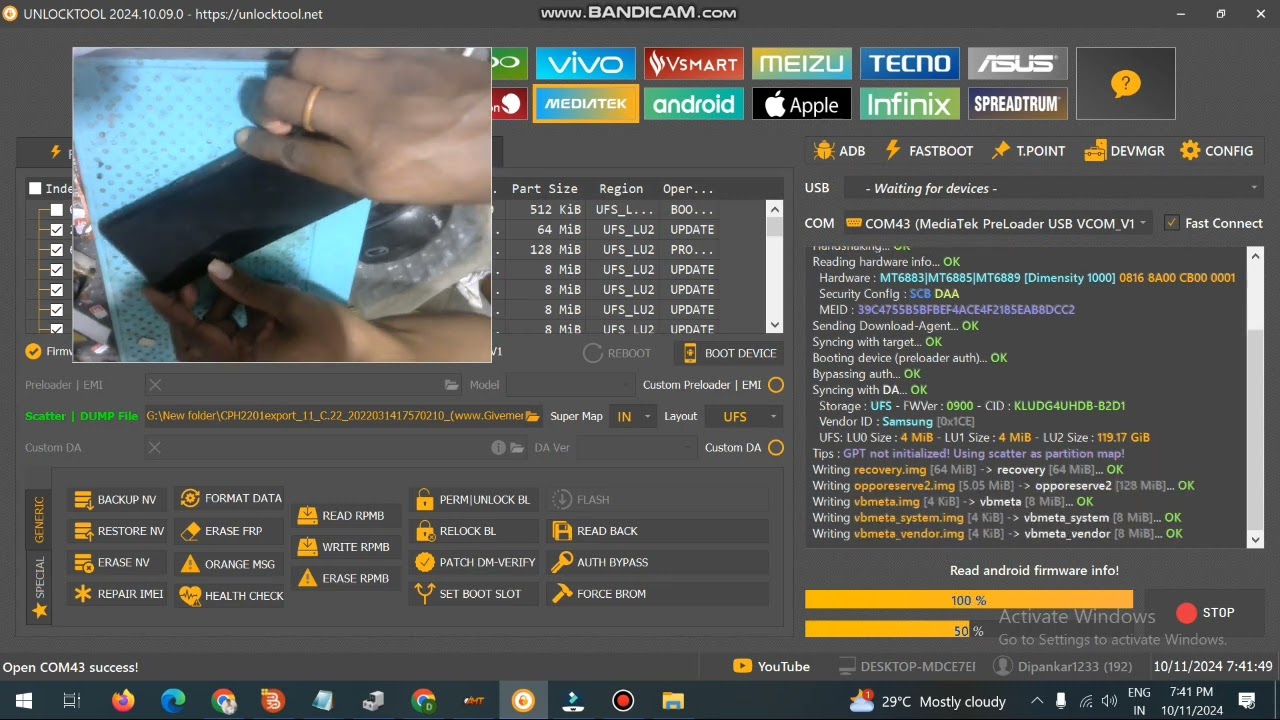The width and height of the screenshot is (1280, 720).
Task: Browse for Custom DA file folder icon
Action: pos(517,448)
